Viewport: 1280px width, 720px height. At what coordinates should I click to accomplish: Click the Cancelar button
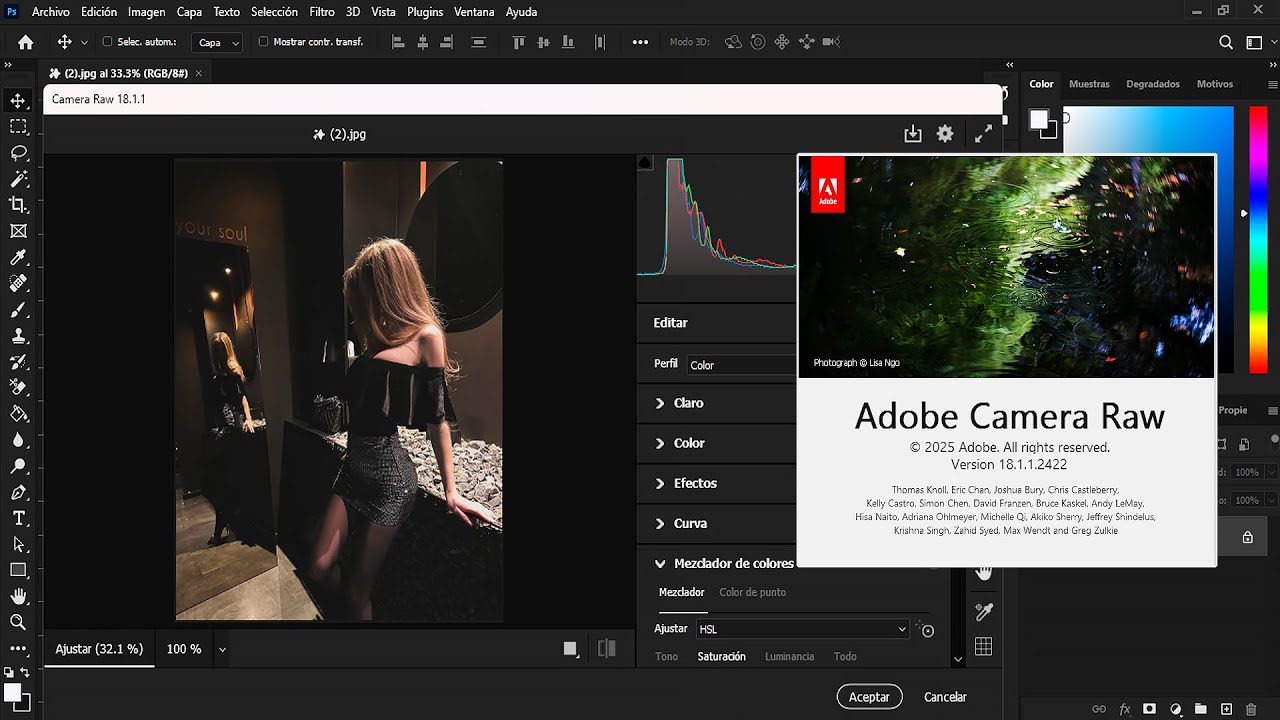coord(945,697)
